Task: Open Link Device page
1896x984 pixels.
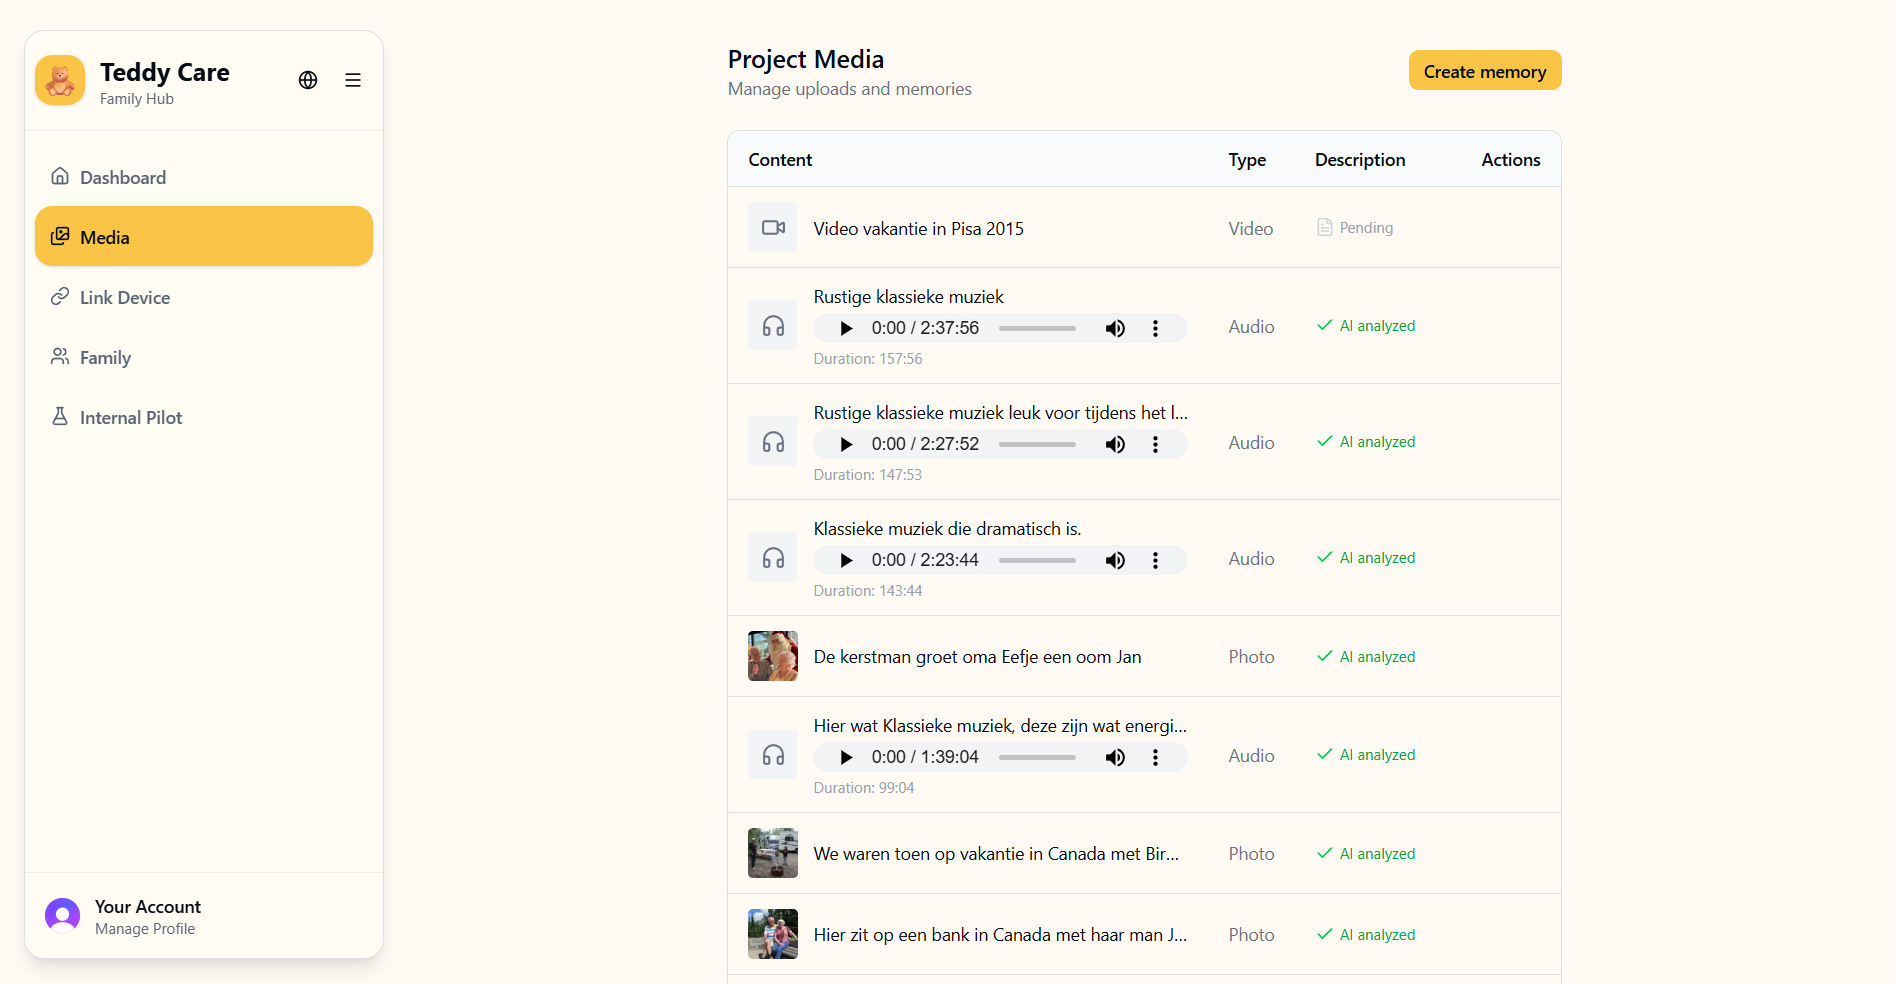Action: (125, 298)
